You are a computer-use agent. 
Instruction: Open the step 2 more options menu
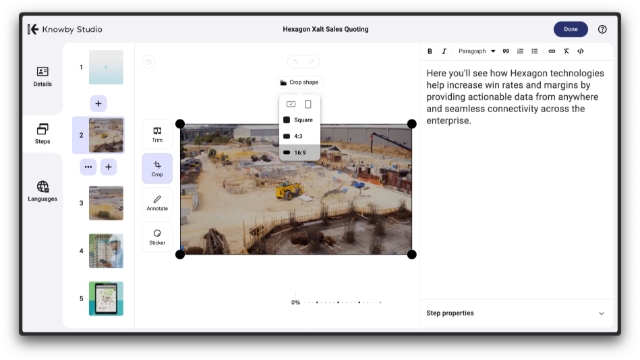click(x=88, y=167)
